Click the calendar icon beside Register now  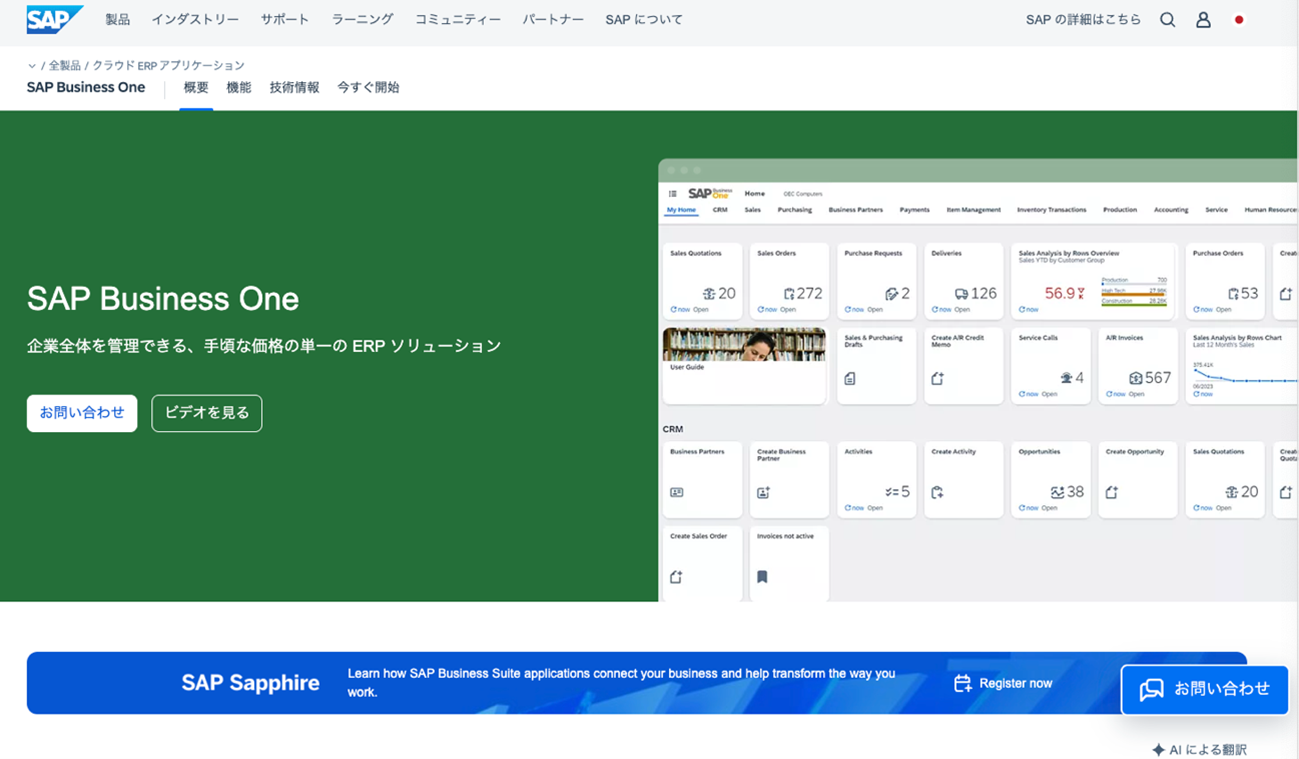(x=962, y=683)
